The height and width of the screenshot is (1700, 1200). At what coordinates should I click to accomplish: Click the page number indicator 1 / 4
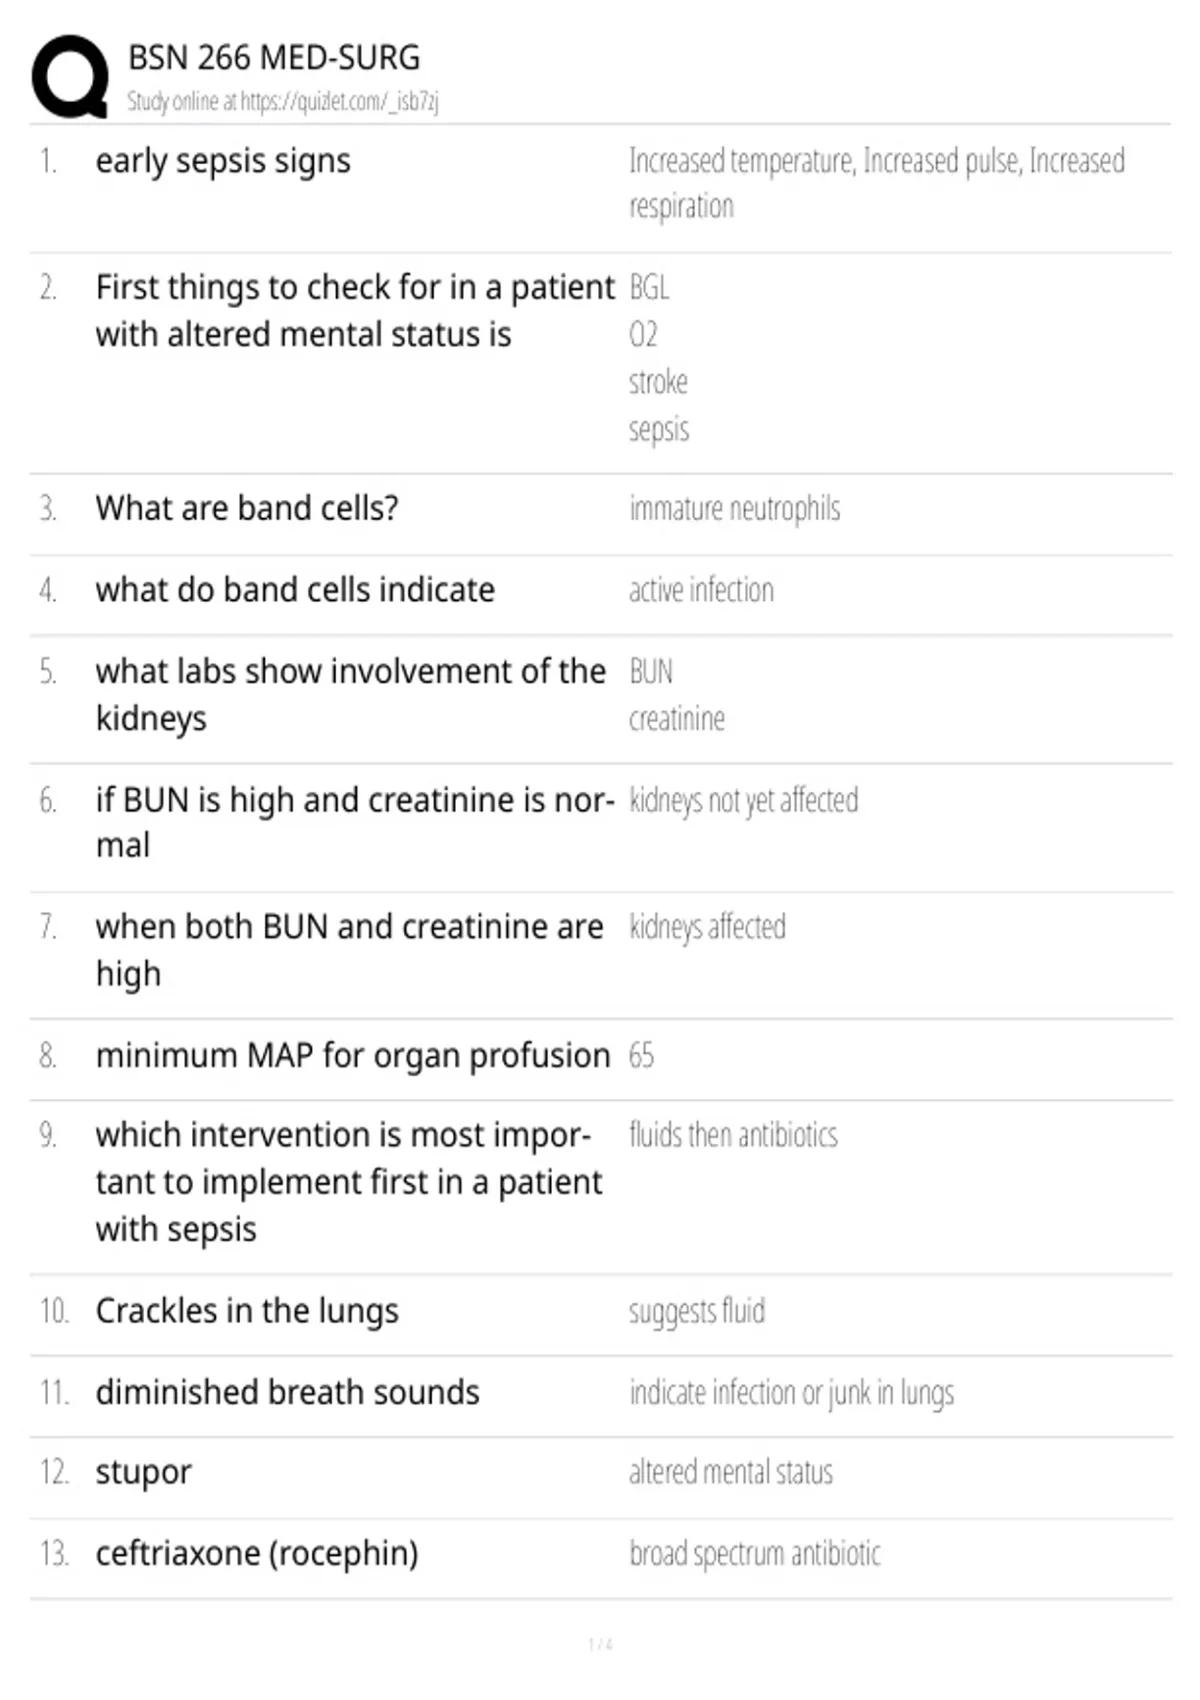(x=600, y=1644)
